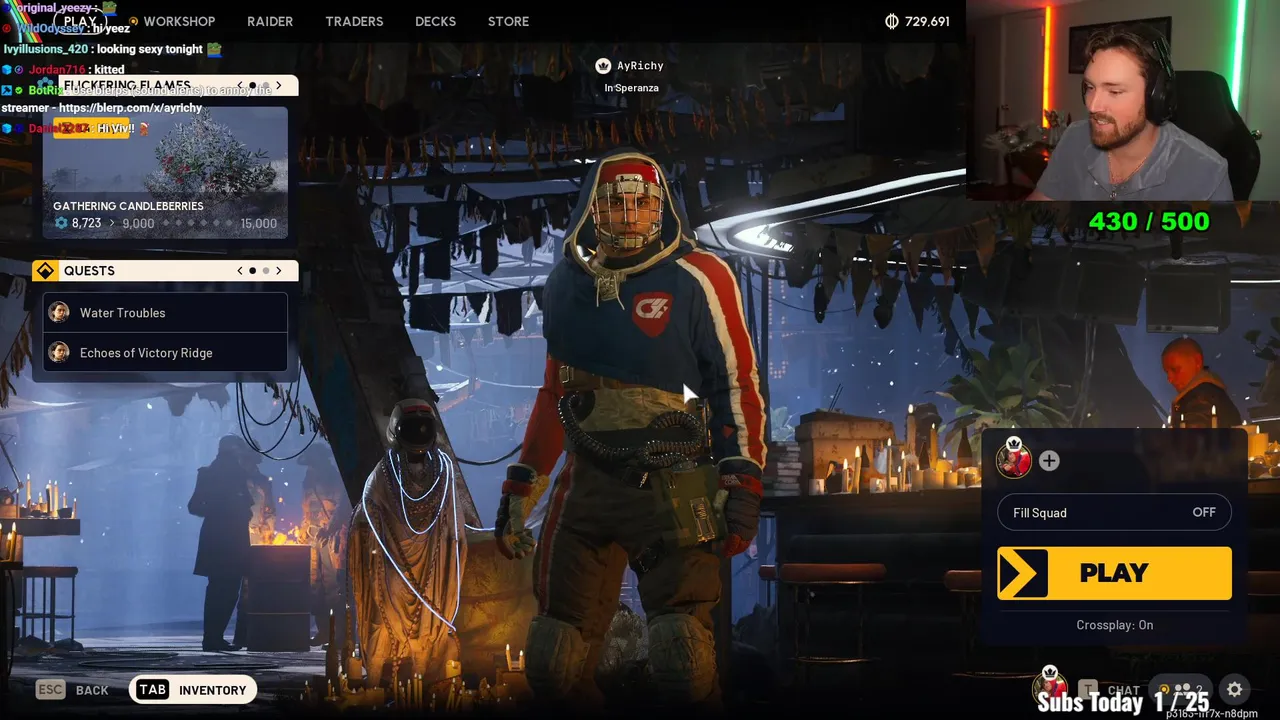Click the crown icon beside AyRichy name
The height and width of the screenshot is (720, 1280).
click(602, 66)
